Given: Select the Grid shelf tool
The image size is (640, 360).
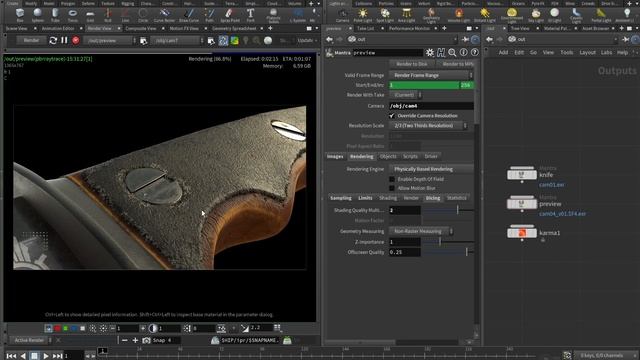Looking at the screenshot, I should click(x=90, y=15).
